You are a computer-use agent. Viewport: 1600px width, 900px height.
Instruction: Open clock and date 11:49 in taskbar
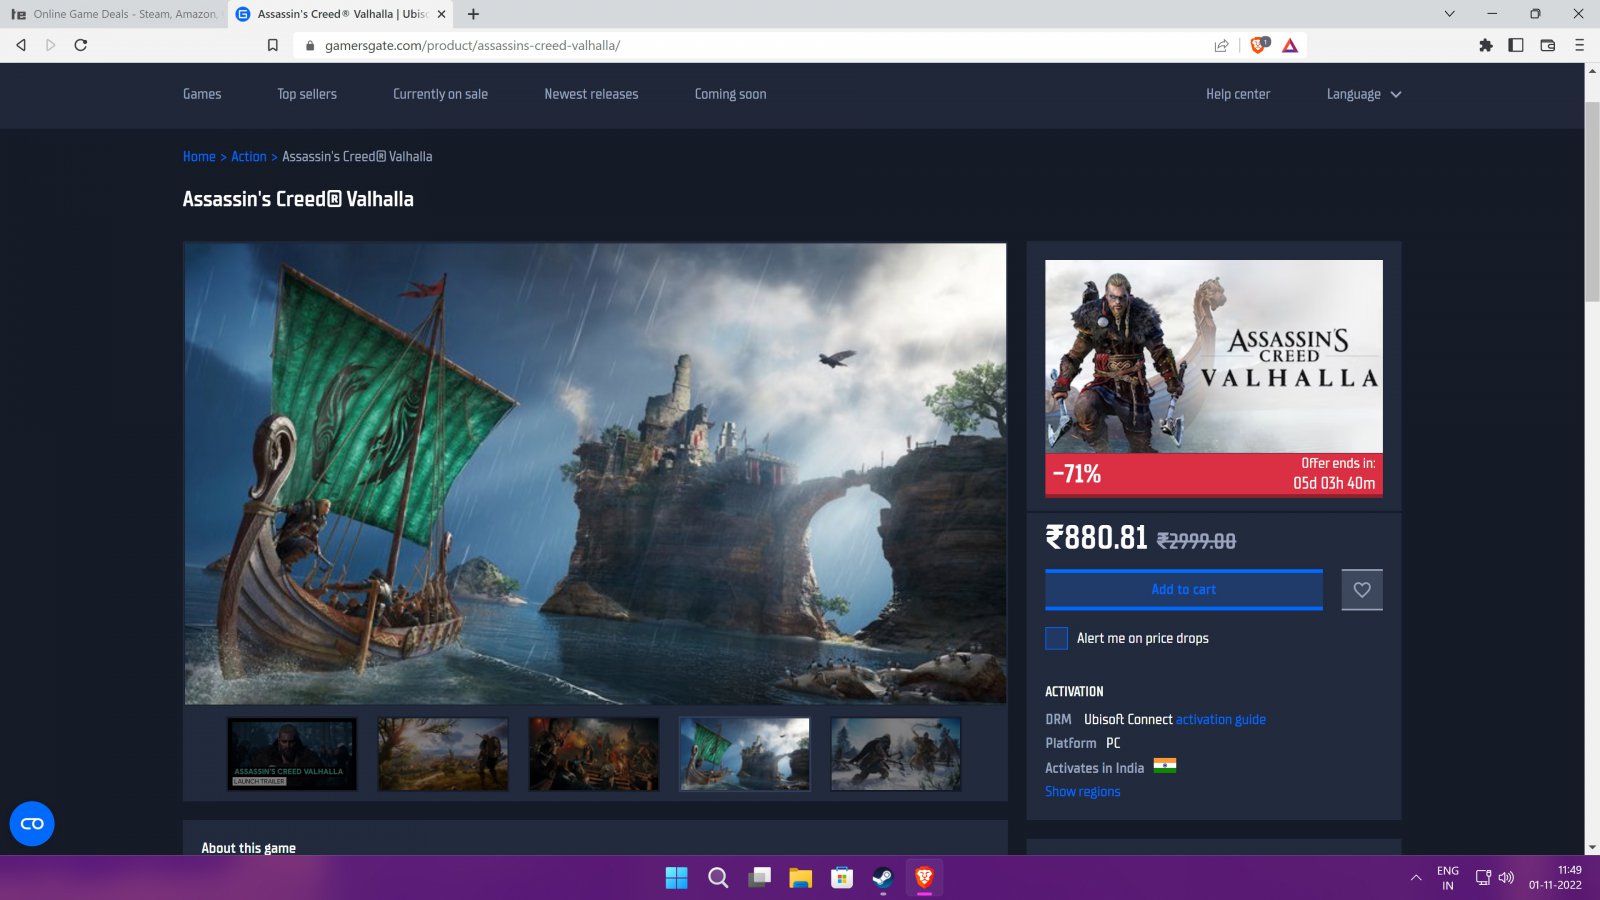click(x=1556, y=878)
